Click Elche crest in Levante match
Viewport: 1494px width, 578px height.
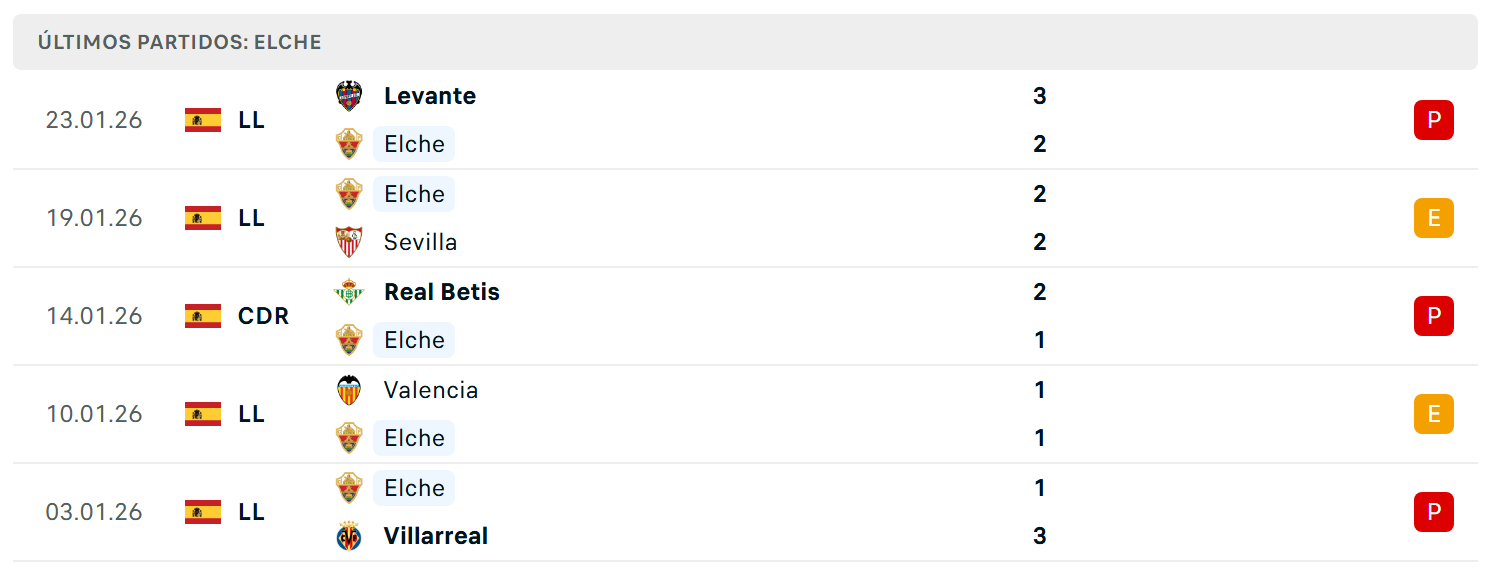pos(348,144)
